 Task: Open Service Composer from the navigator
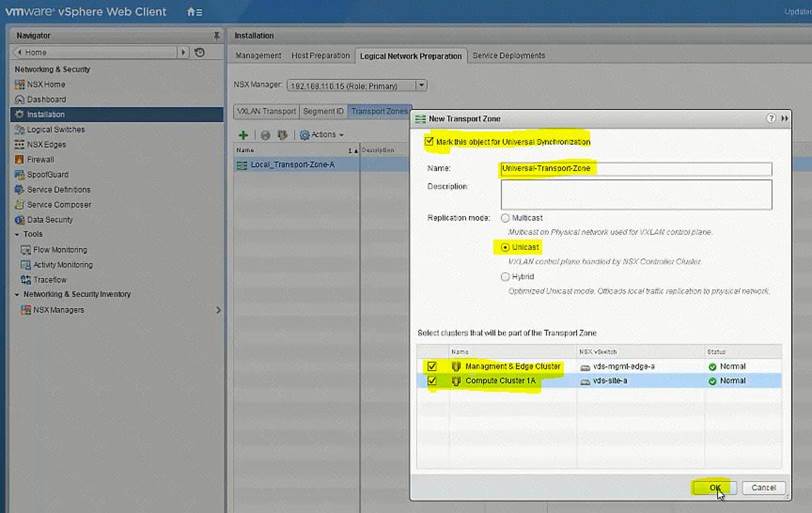(x=58, y=204)
